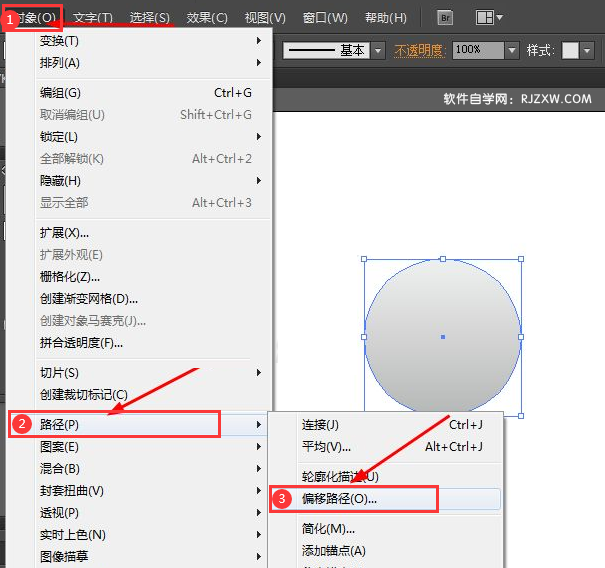Open the 选择(S) menu
Screen dimensions: 605x568
[150, 17]
